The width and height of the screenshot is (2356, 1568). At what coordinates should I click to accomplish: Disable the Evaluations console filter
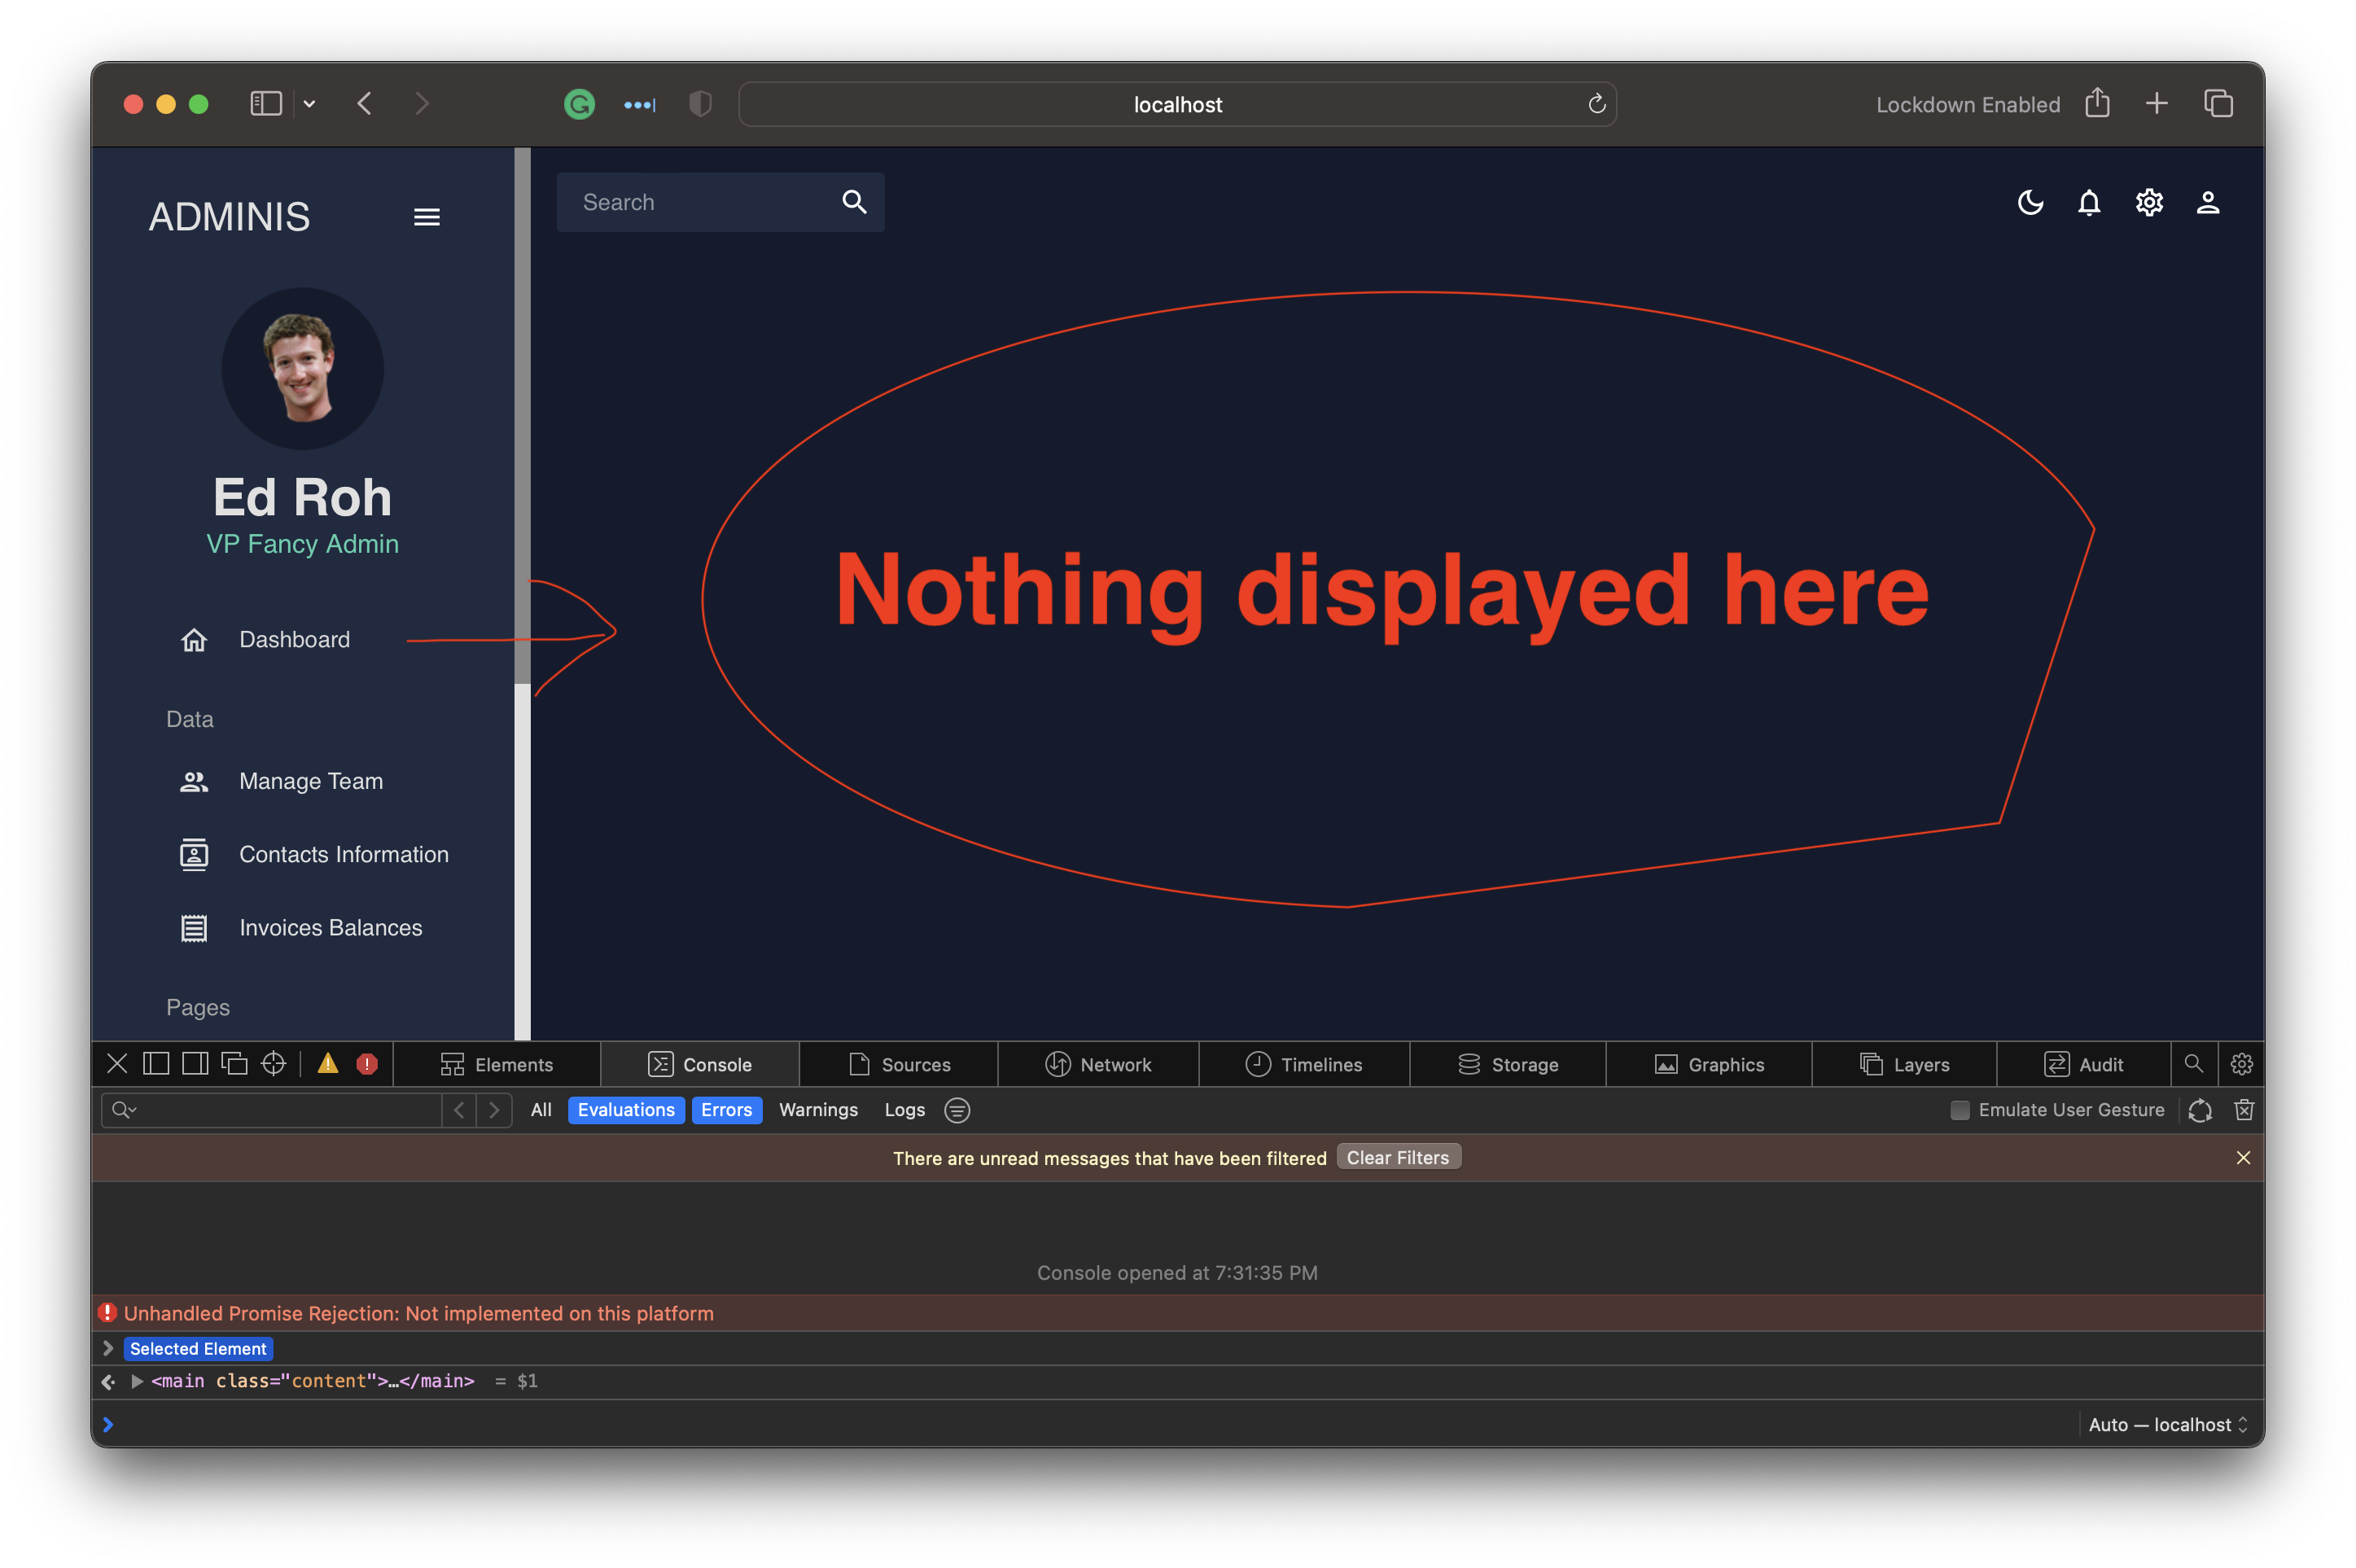[625, 1110]
